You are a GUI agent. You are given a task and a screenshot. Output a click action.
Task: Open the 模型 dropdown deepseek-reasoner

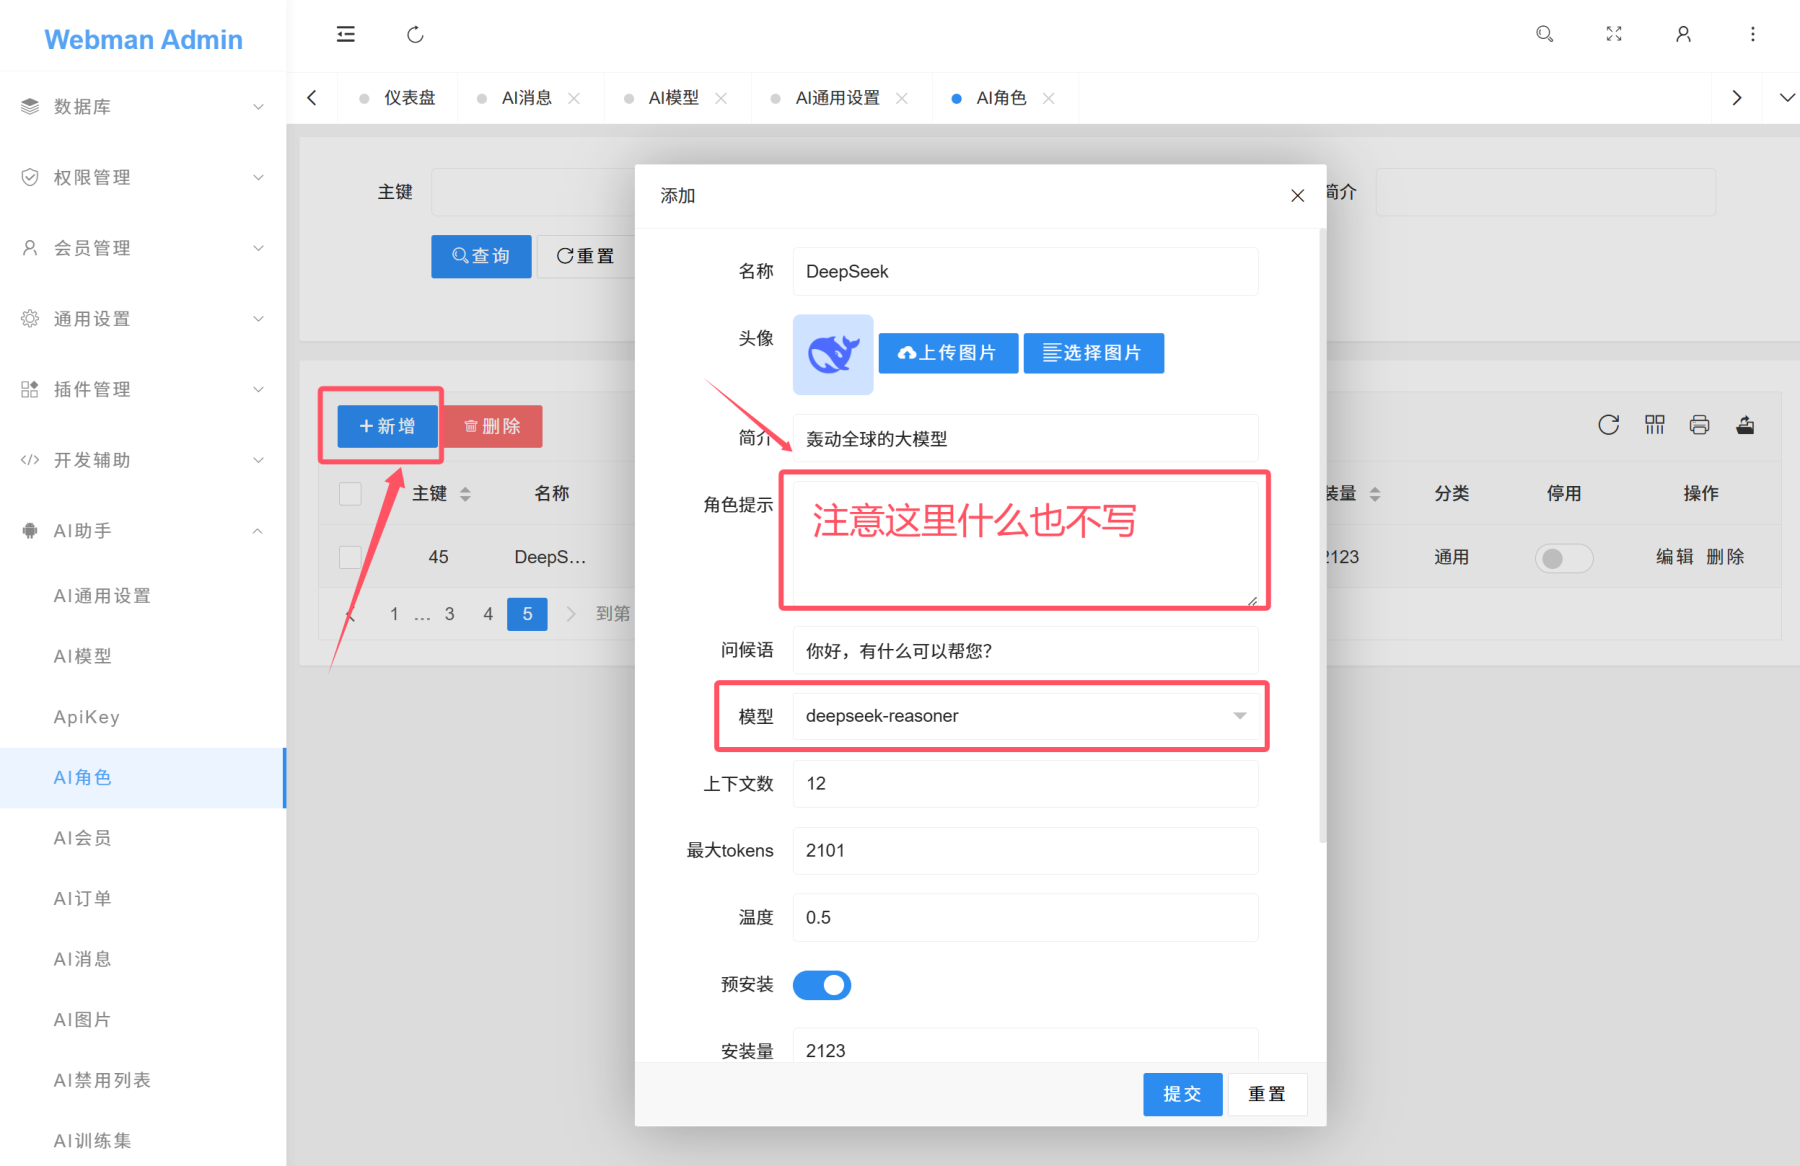pos(1025,716)
